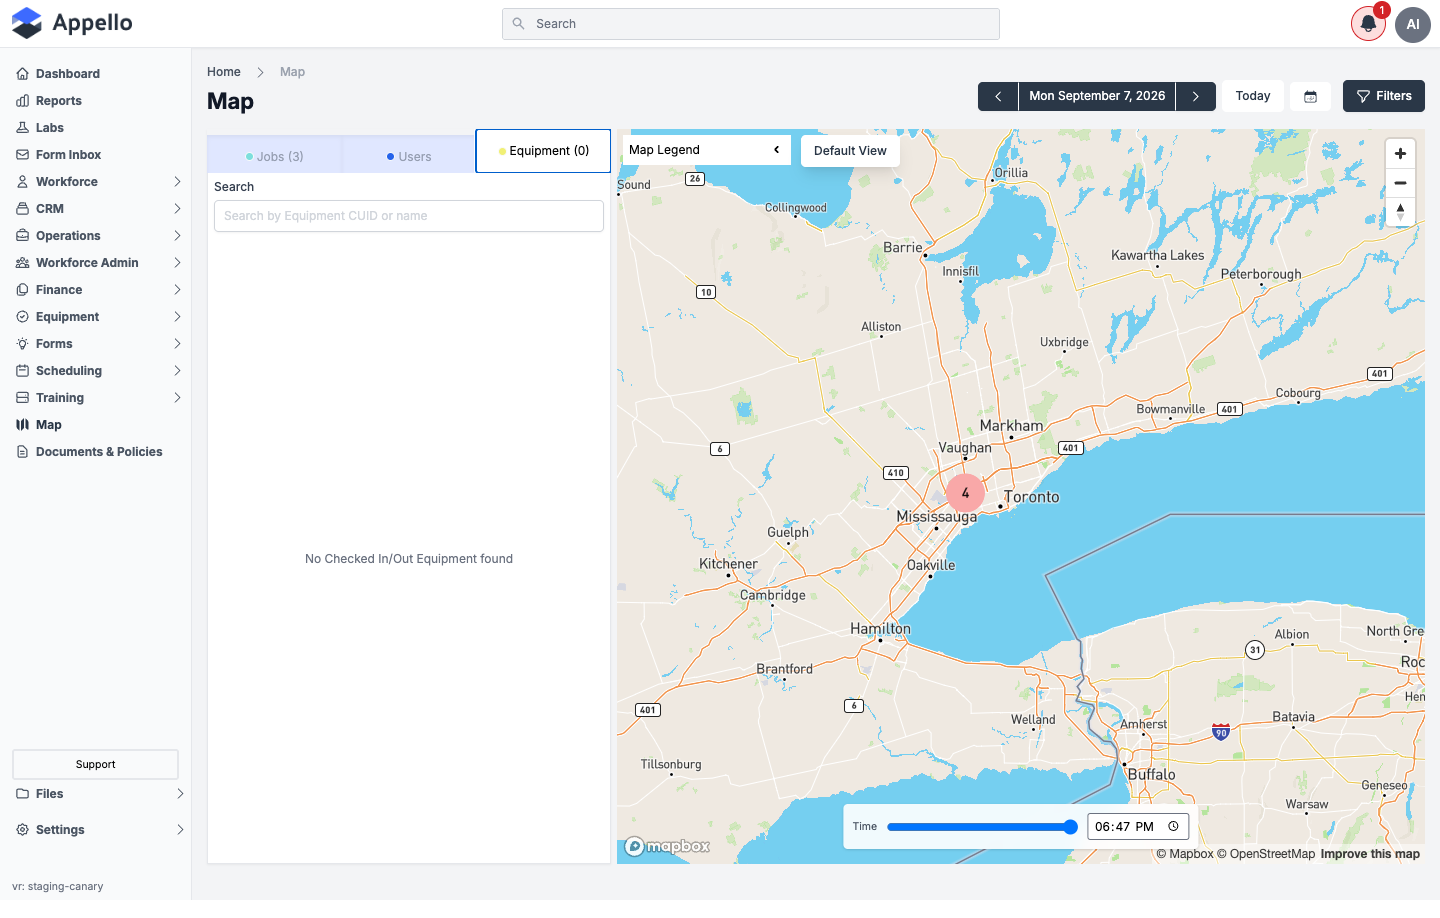Click the Time slider handle
This screenshot has height=918, width=1440.
point(1070,827)
